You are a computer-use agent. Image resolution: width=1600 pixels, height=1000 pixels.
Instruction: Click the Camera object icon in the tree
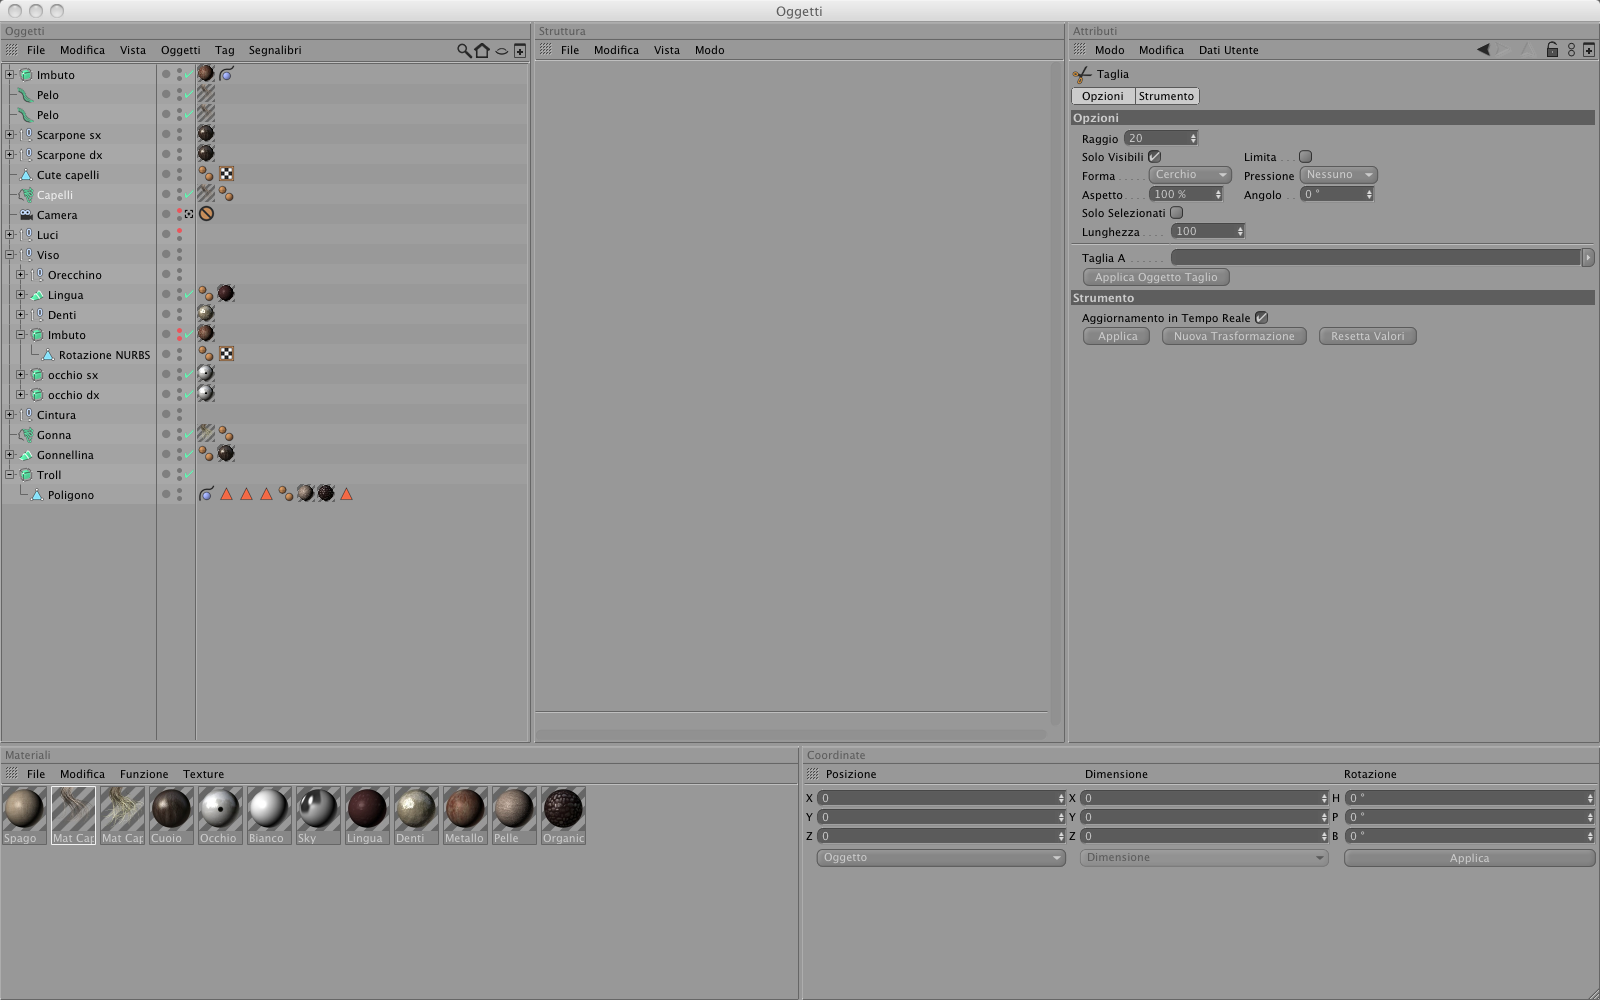pyautogui.click(x=27, y=215)
